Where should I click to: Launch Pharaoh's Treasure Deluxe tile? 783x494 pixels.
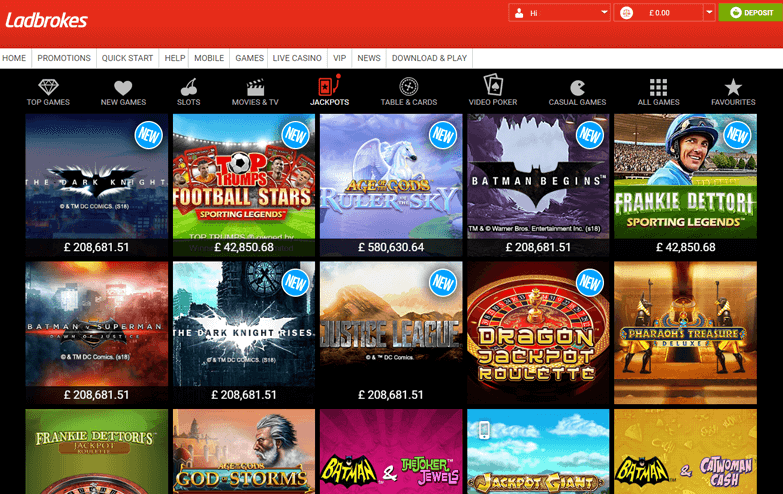685,332
